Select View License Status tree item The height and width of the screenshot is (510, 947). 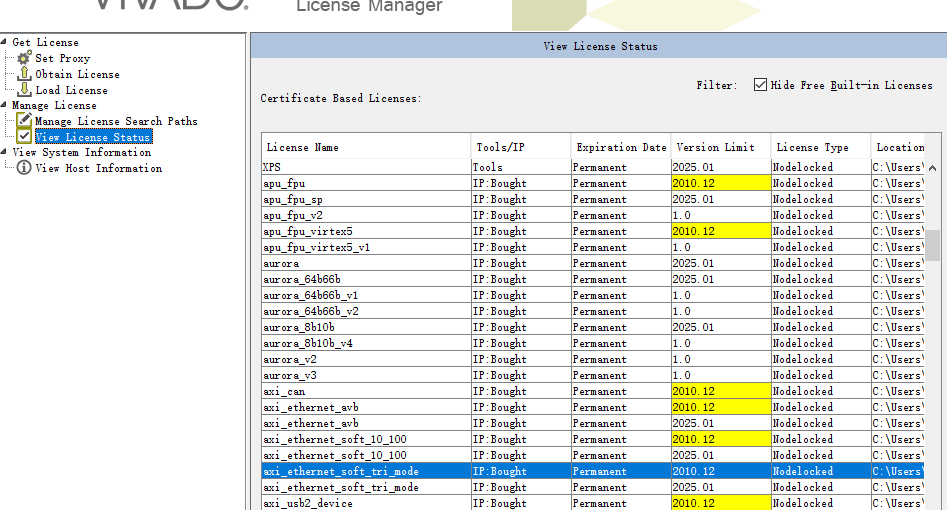click(93, 137)
